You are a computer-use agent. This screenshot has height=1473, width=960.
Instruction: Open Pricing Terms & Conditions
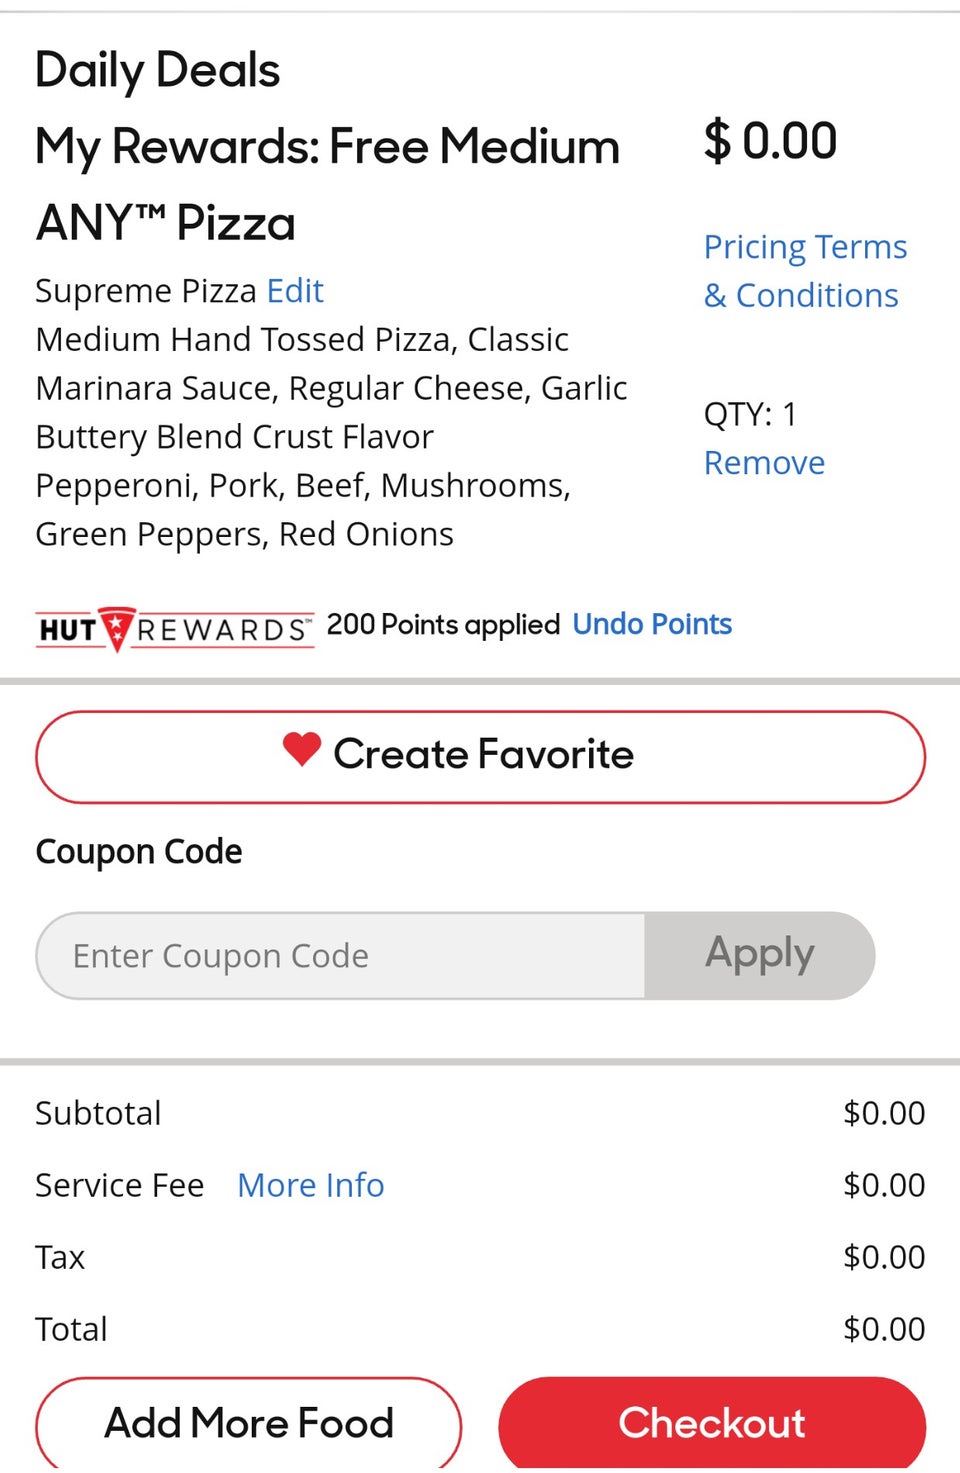[x=805, y=271]
